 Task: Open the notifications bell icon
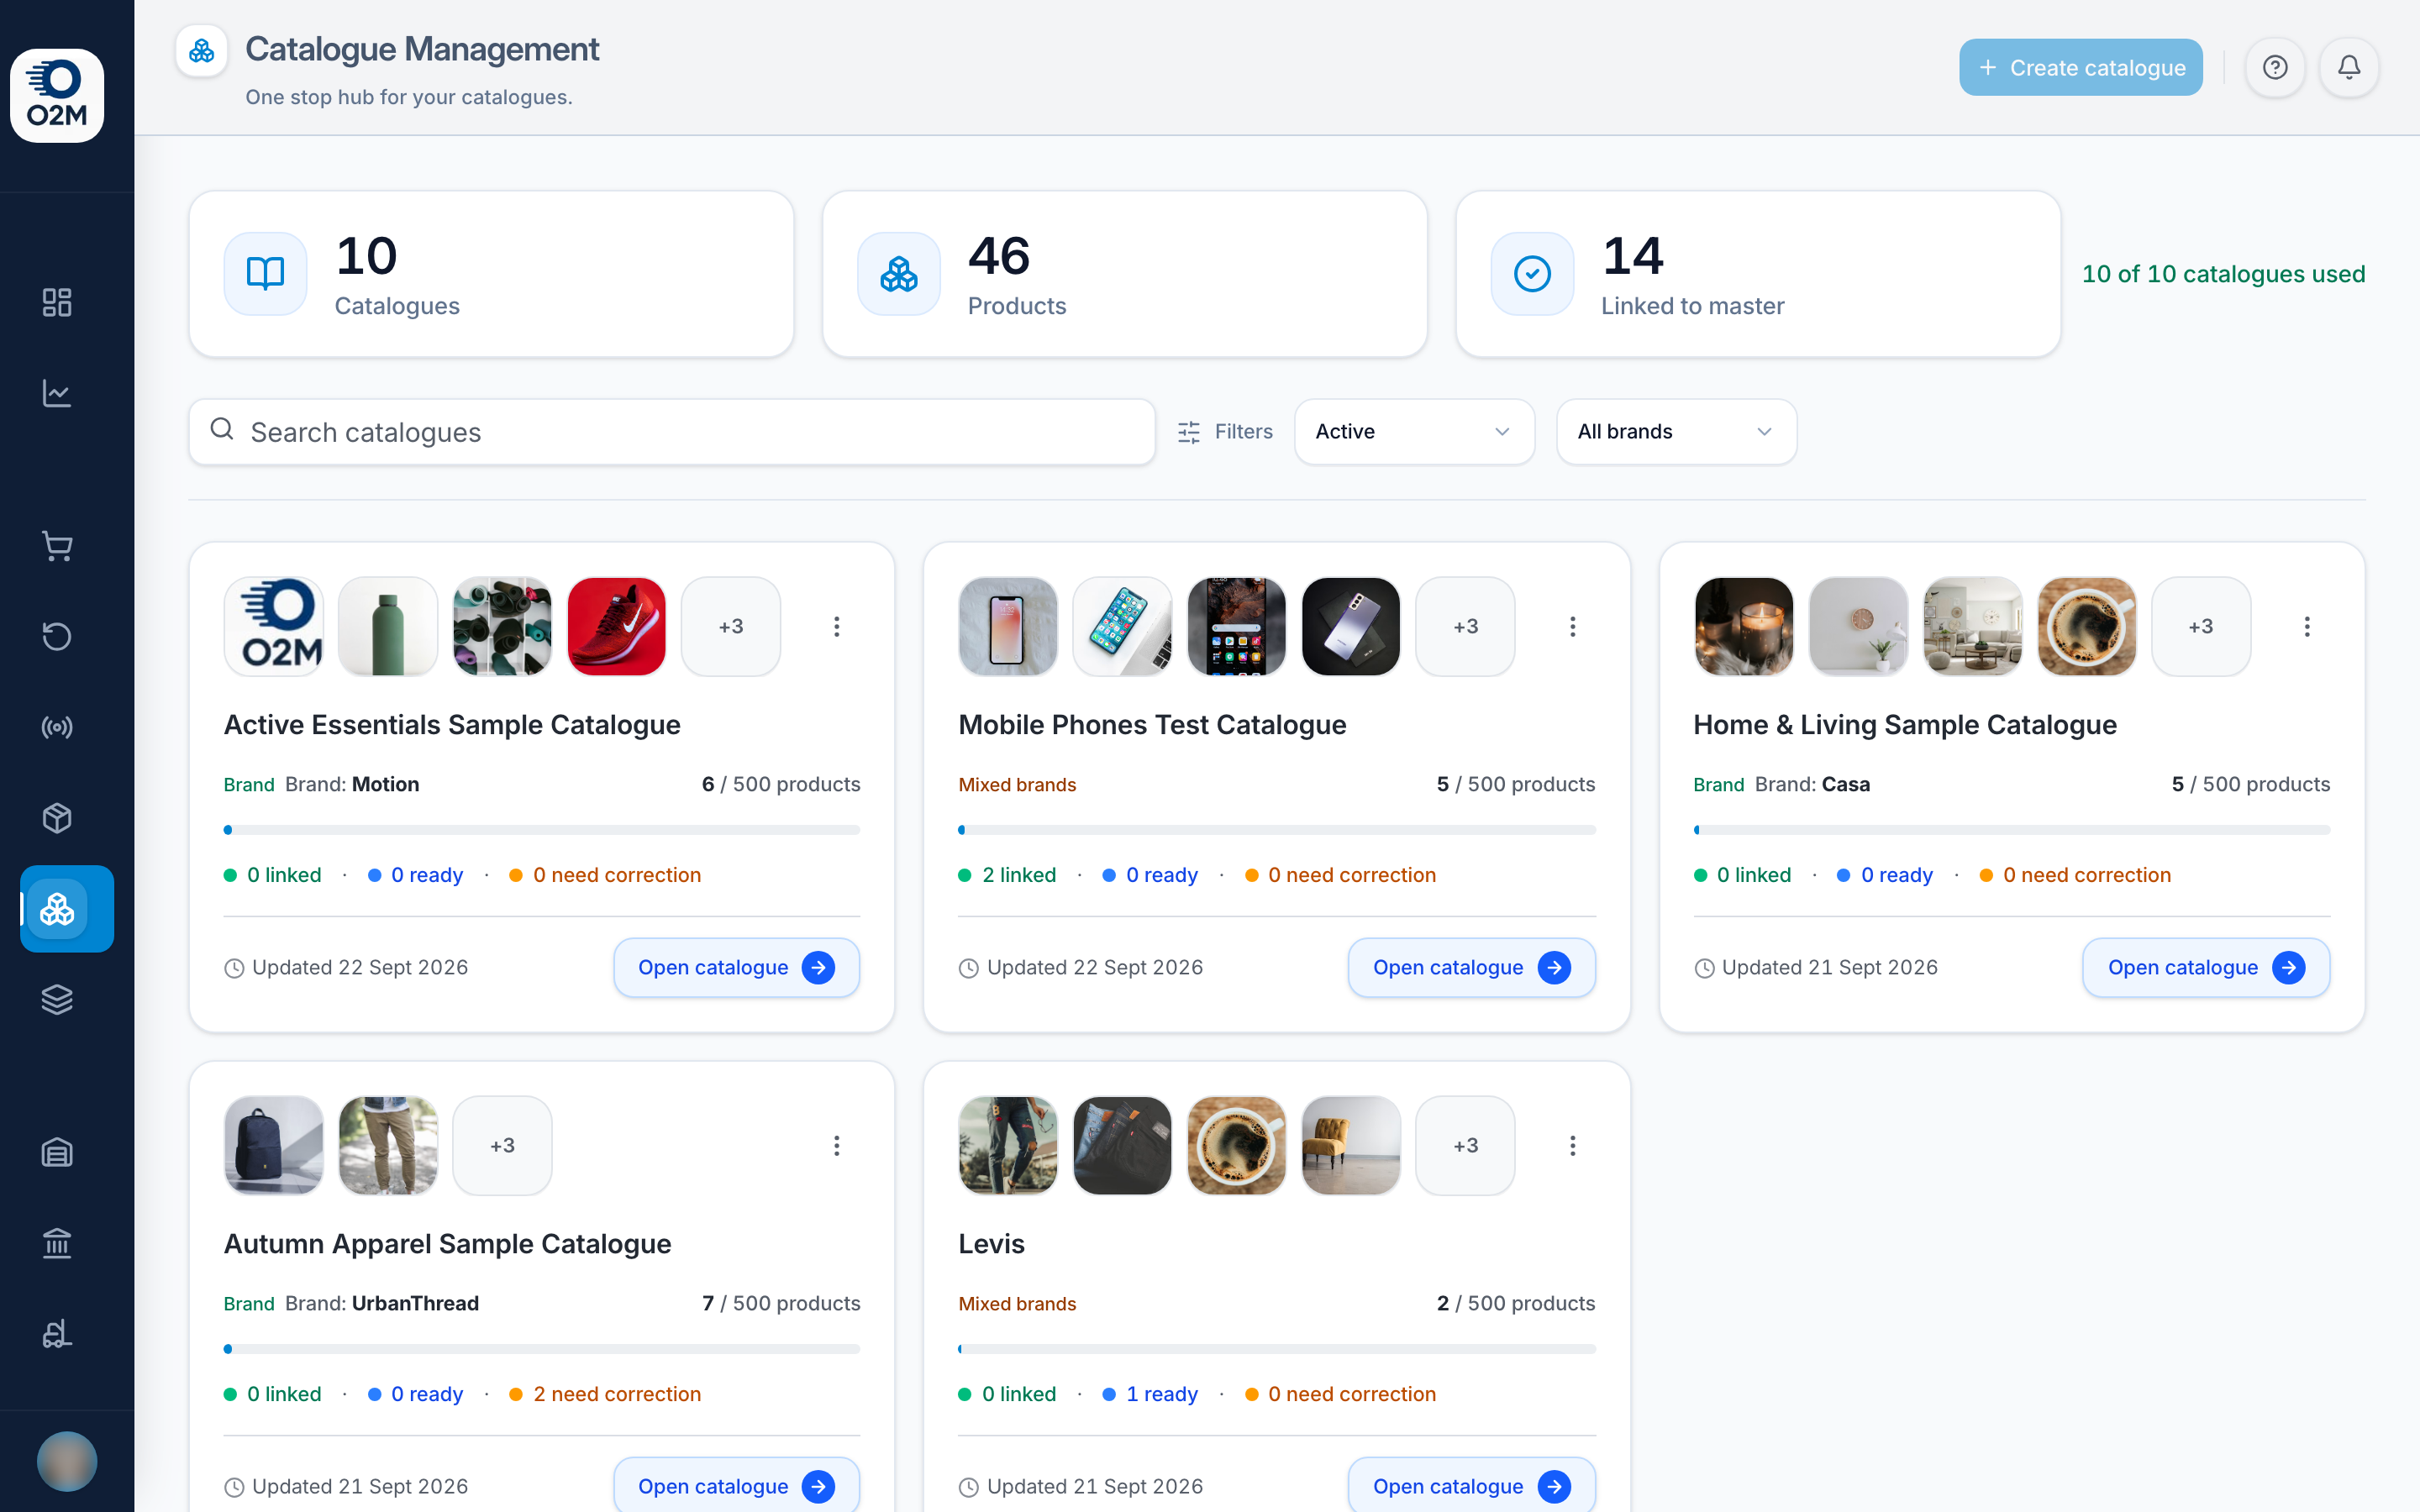2349,67
